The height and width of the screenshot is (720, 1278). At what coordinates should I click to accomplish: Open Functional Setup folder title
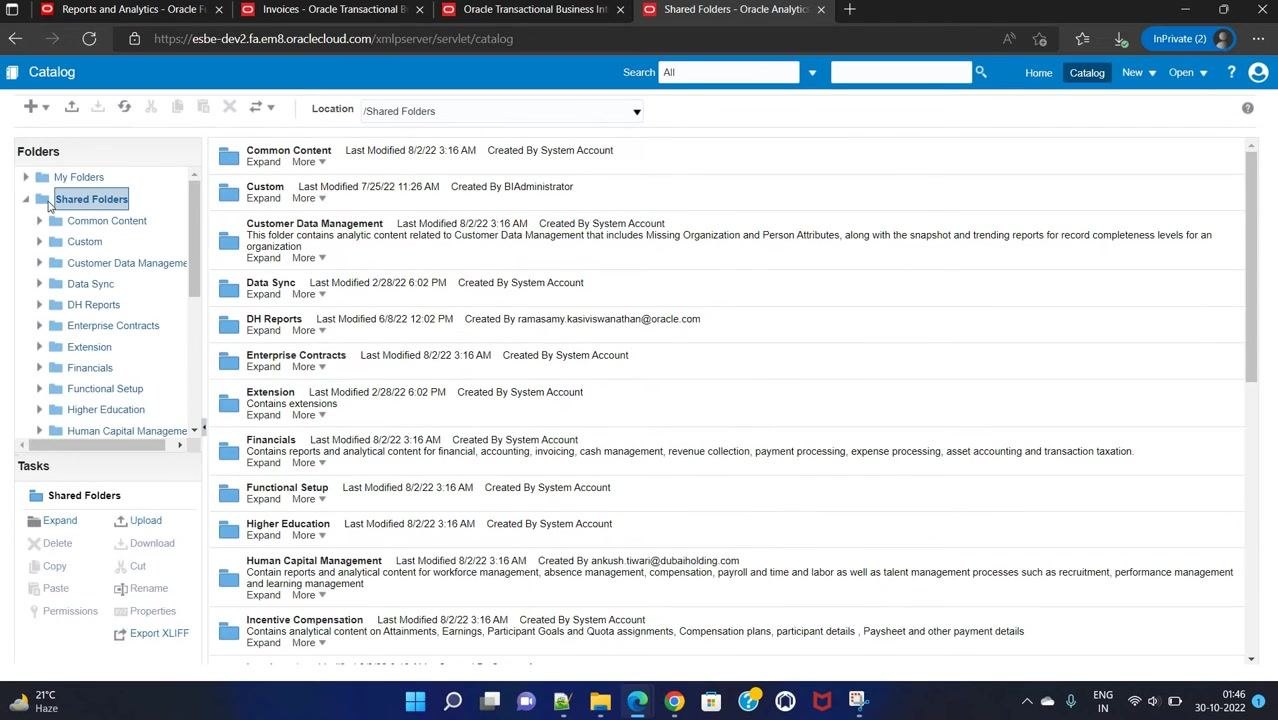click(287, 488)
